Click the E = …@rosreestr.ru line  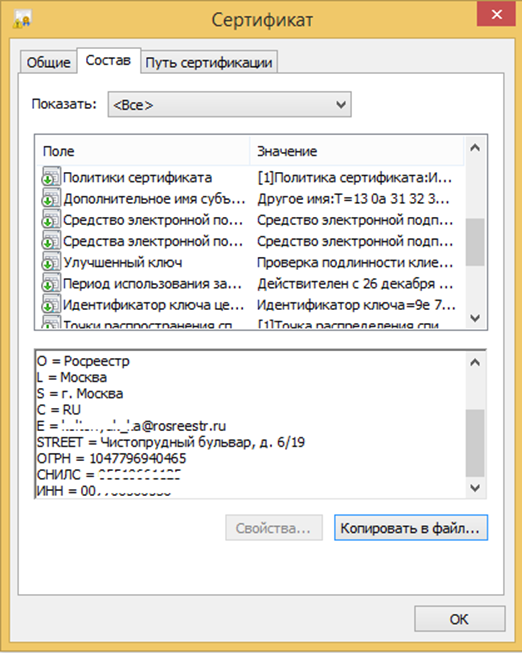pos(131,426)
